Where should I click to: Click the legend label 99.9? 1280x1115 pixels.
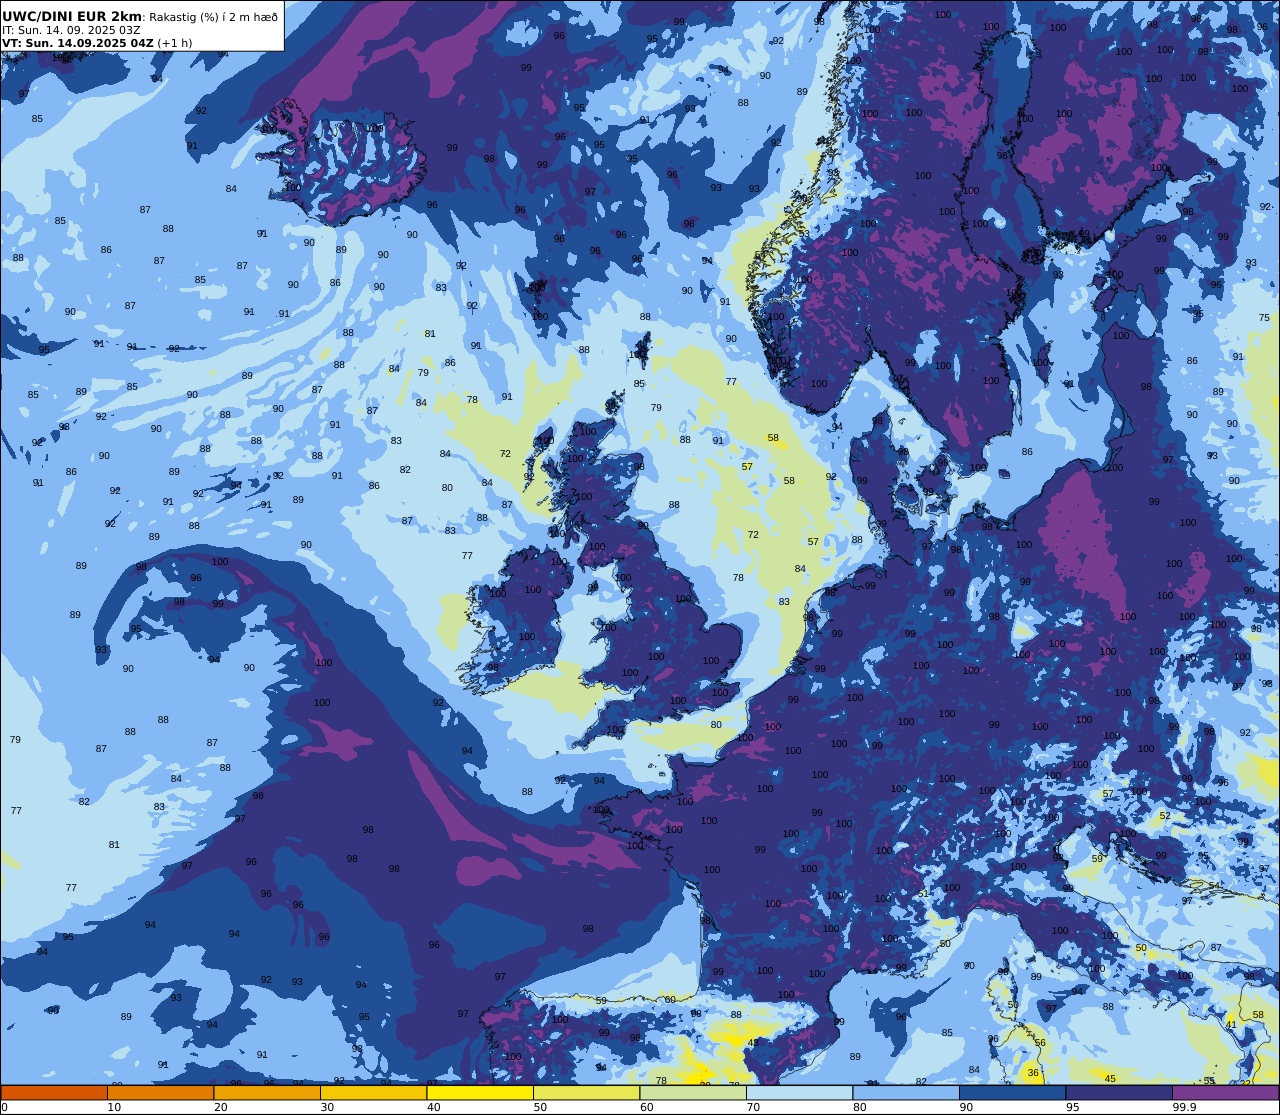pyautogui.click(x=1184, y=1107)
